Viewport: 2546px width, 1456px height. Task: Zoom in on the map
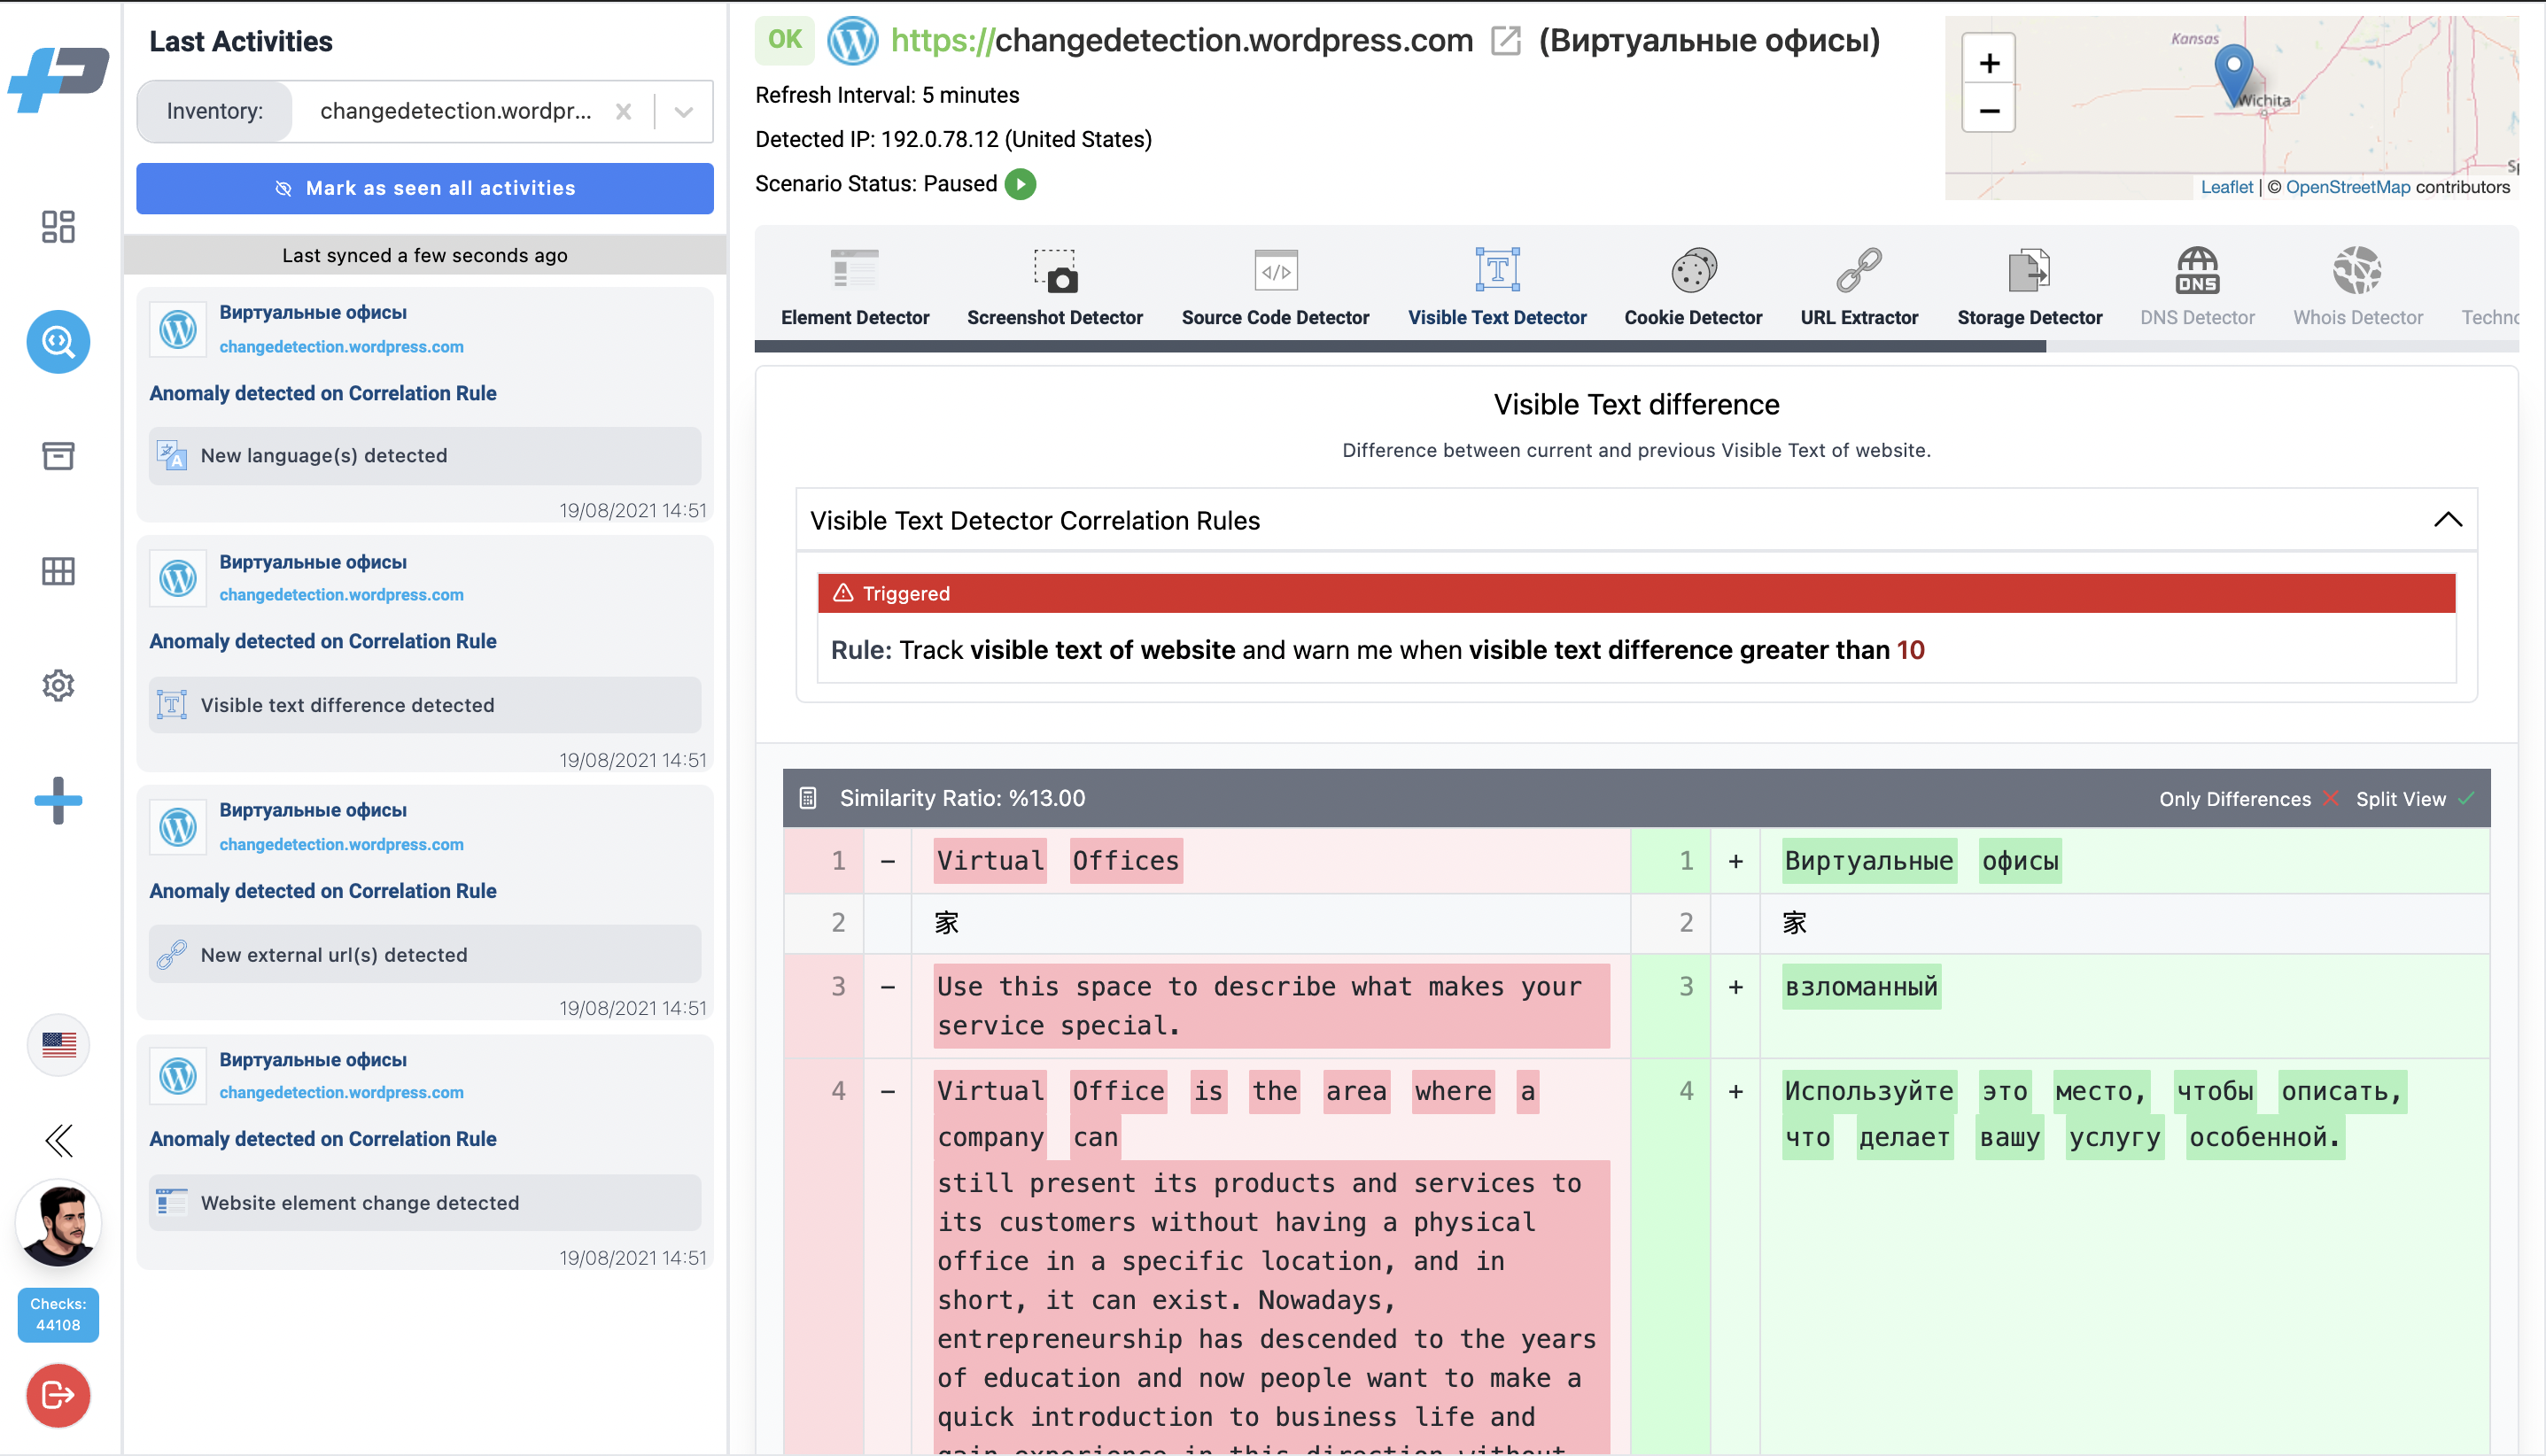pyautogui.click(x=1989, y=63)
